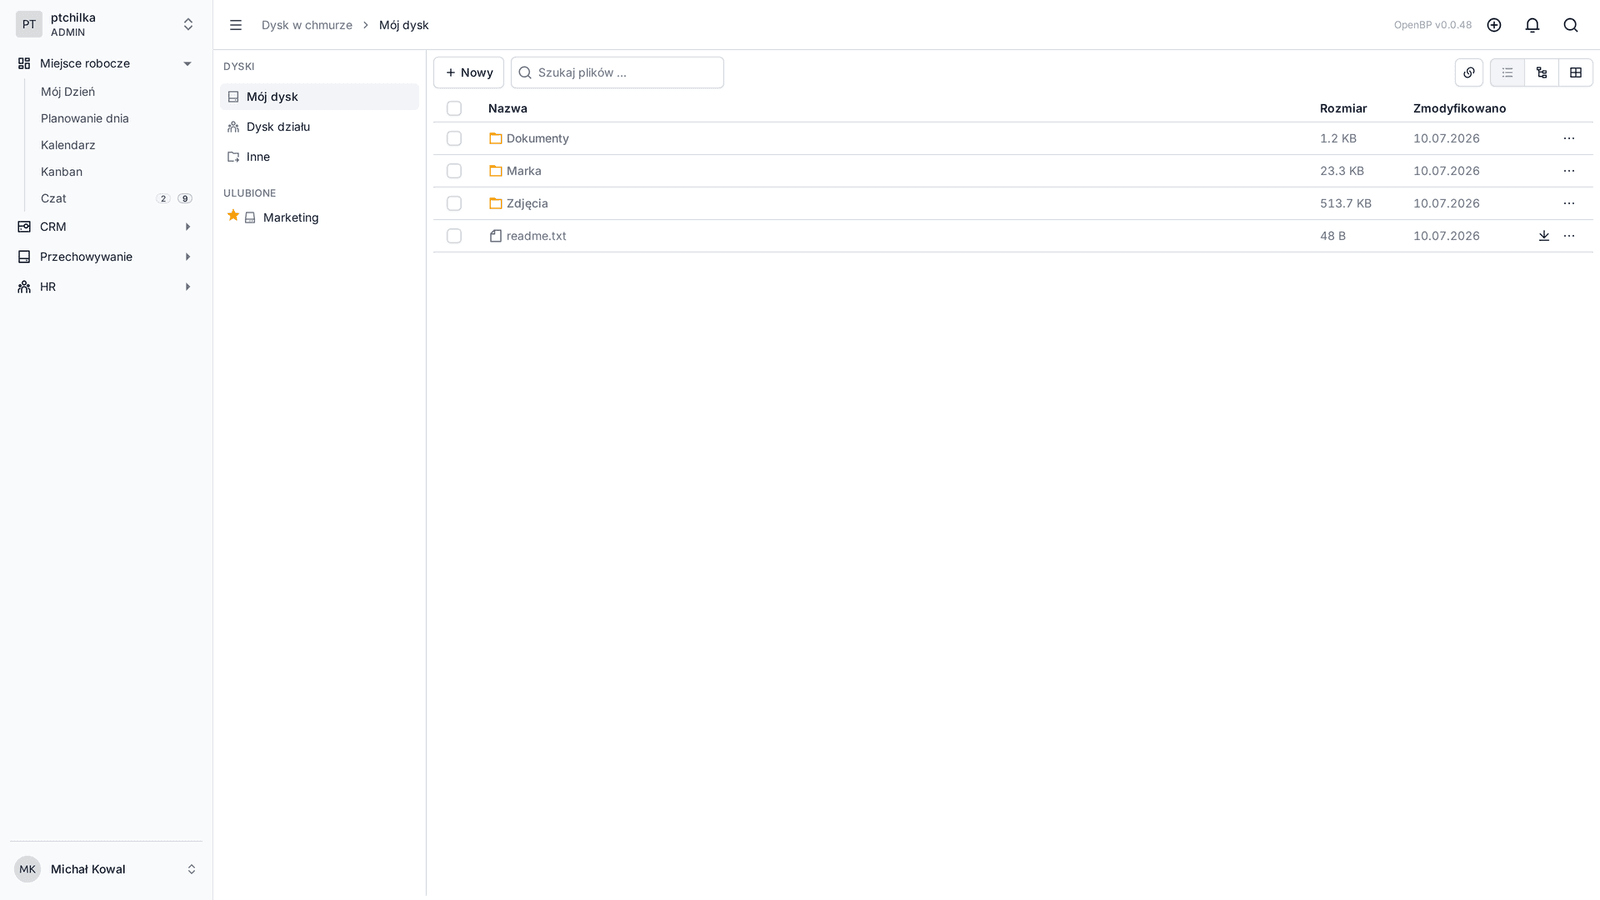The image size is (1600, 900).
Task: Click the 23.3 KB size cell
Action: click(x=1342, y=171)
